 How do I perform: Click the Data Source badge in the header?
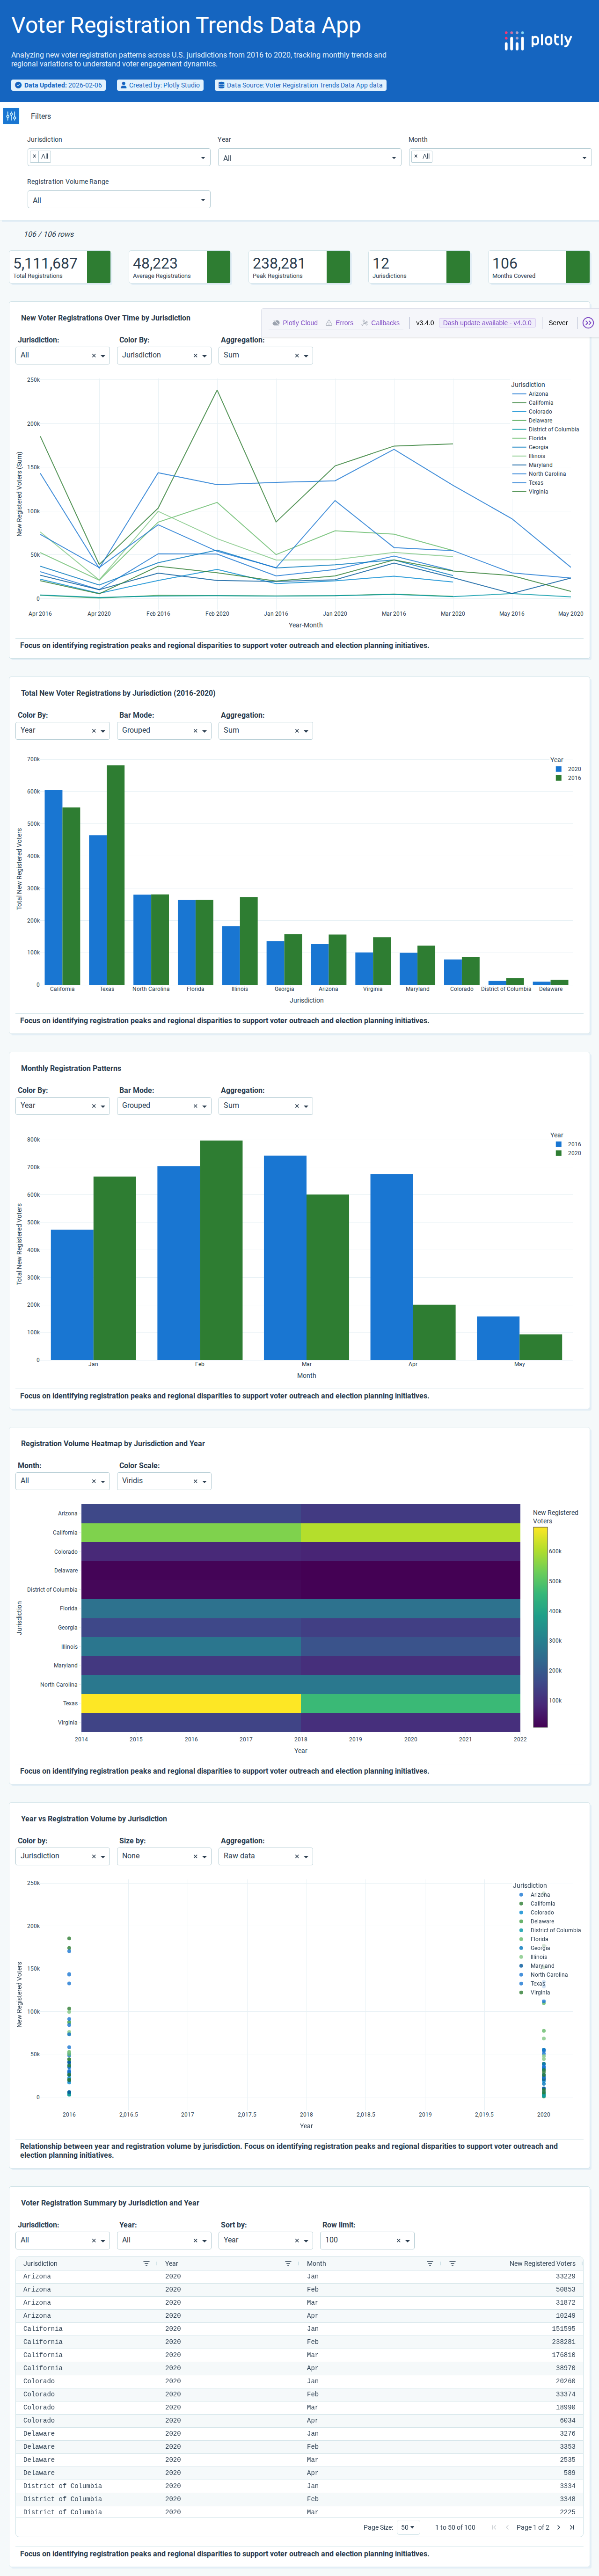(300, 85)
